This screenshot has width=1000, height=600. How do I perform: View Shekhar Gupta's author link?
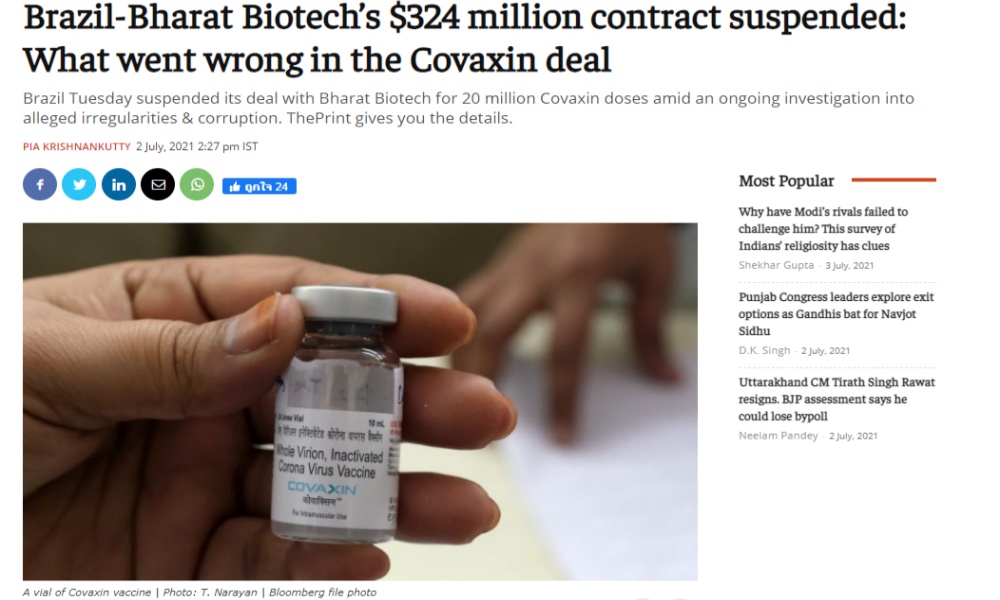tap(777, 265)
